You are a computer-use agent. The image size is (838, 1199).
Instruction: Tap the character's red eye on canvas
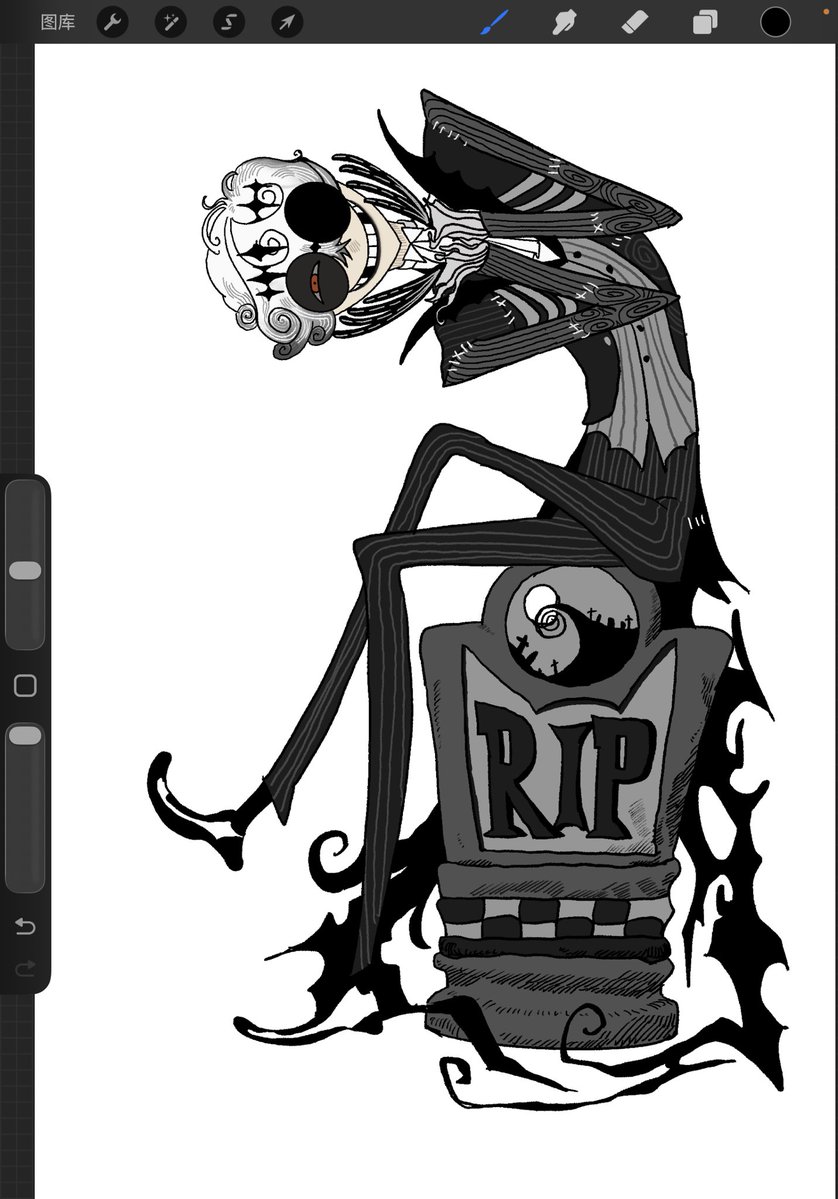(x=314, y=284)
